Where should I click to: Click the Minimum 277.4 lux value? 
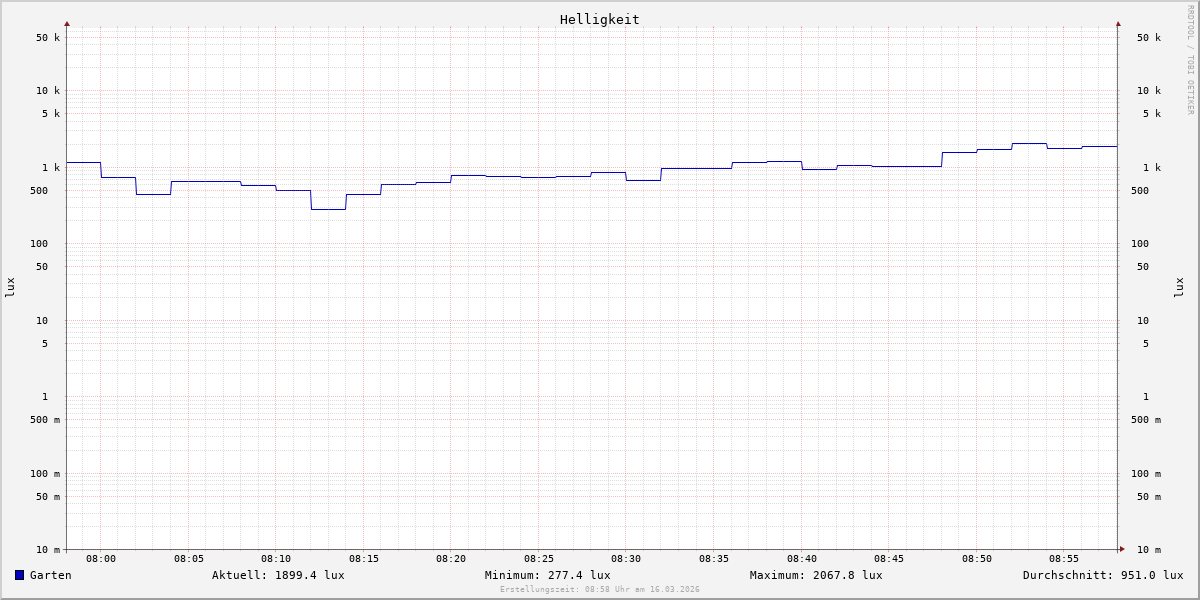(547, 575)
